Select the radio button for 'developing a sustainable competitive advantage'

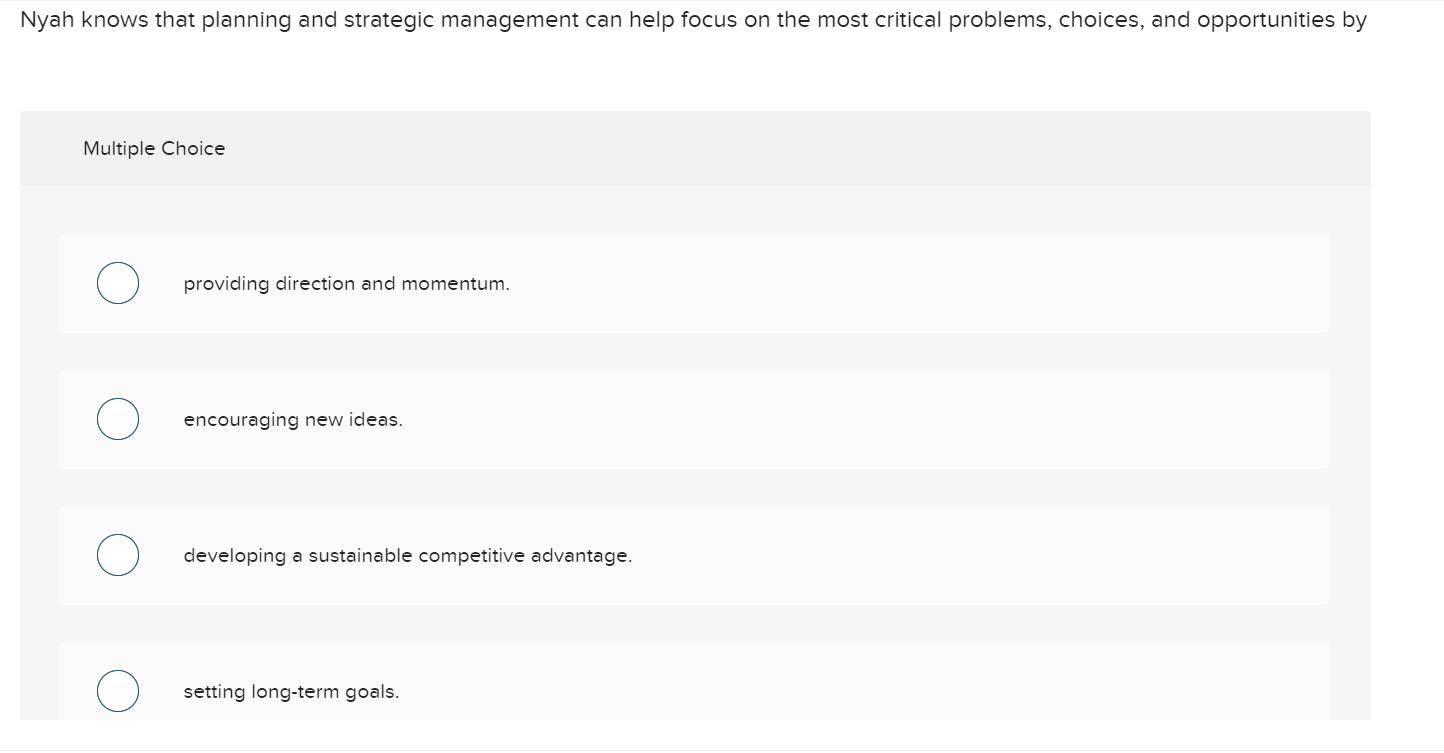[117, 554]
